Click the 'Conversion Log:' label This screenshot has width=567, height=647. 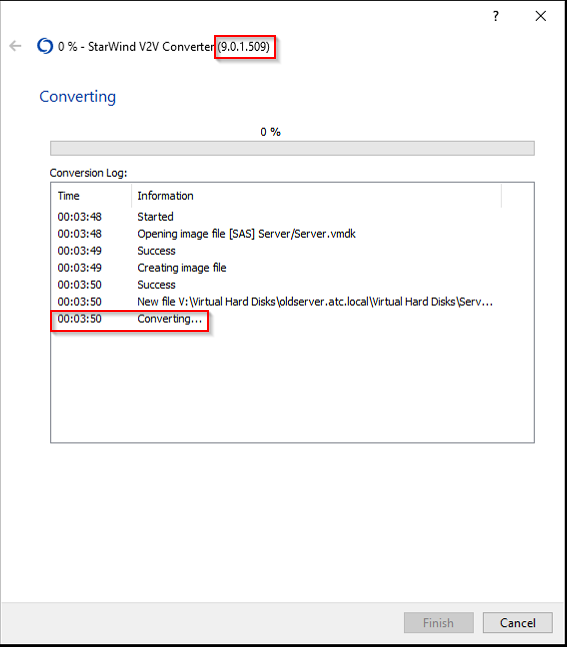88,173
